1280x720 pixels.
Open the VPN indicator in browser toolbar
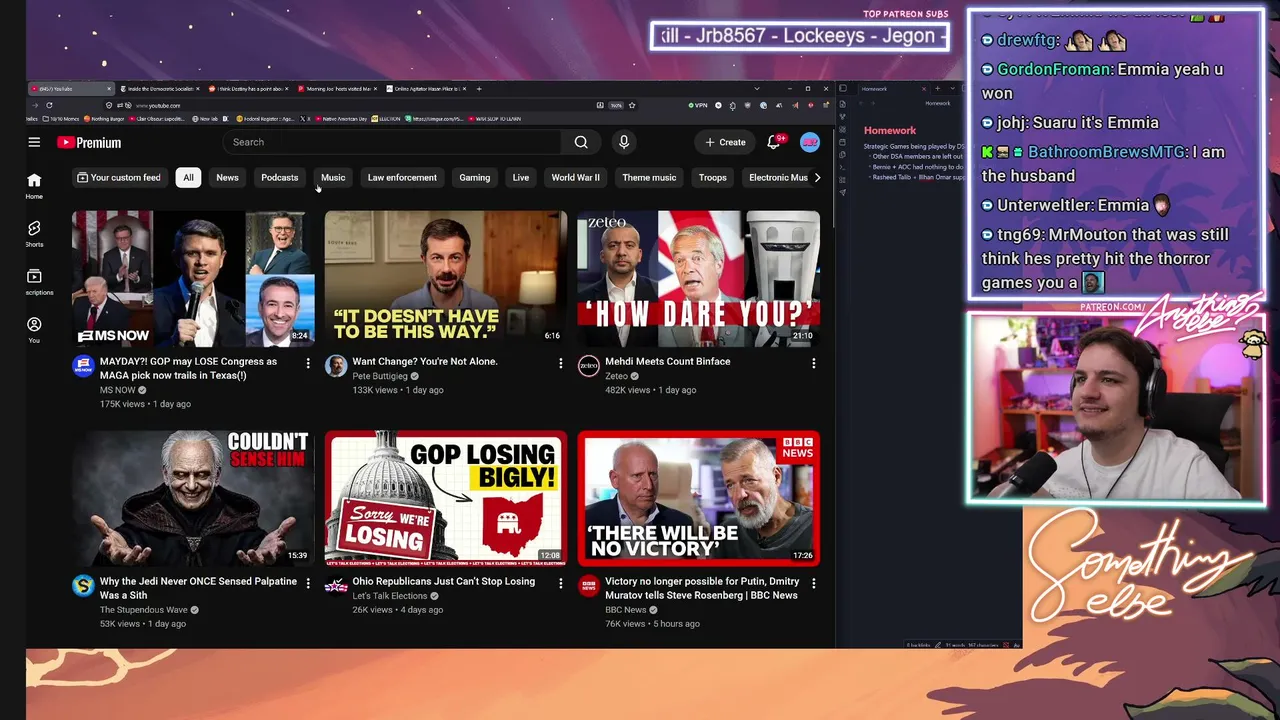697,105
